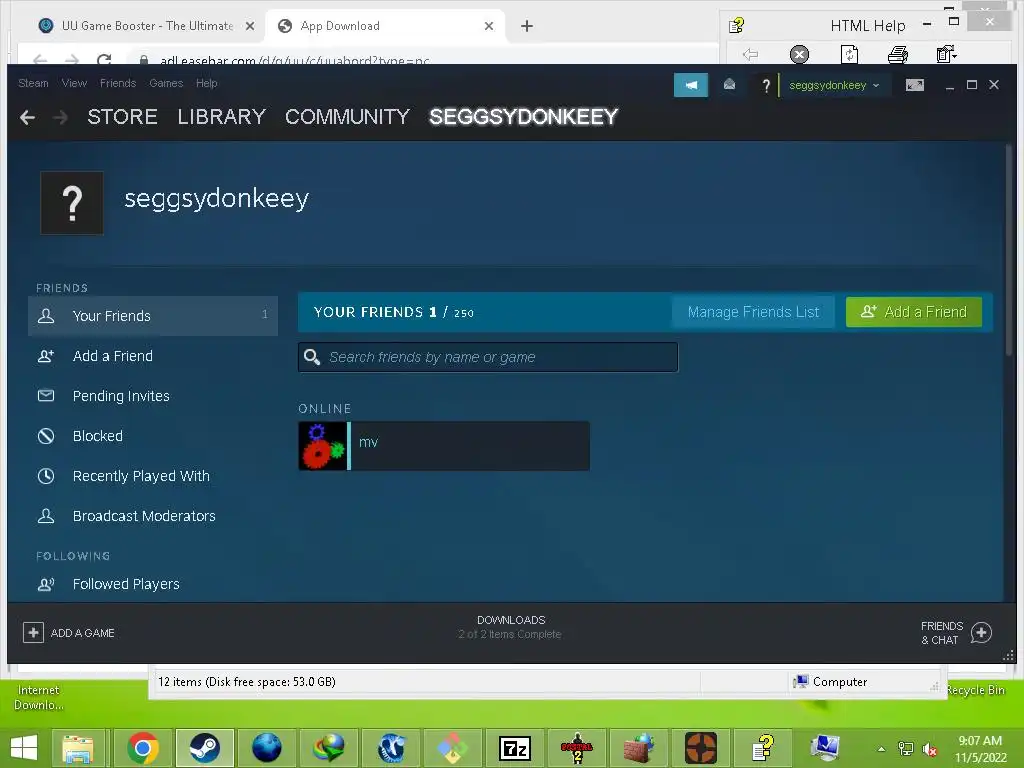Image resolution: width=1024 pixels, height=768 pixels.
Task: Click muted volume tray icon
Action: [x=929, y=749]
